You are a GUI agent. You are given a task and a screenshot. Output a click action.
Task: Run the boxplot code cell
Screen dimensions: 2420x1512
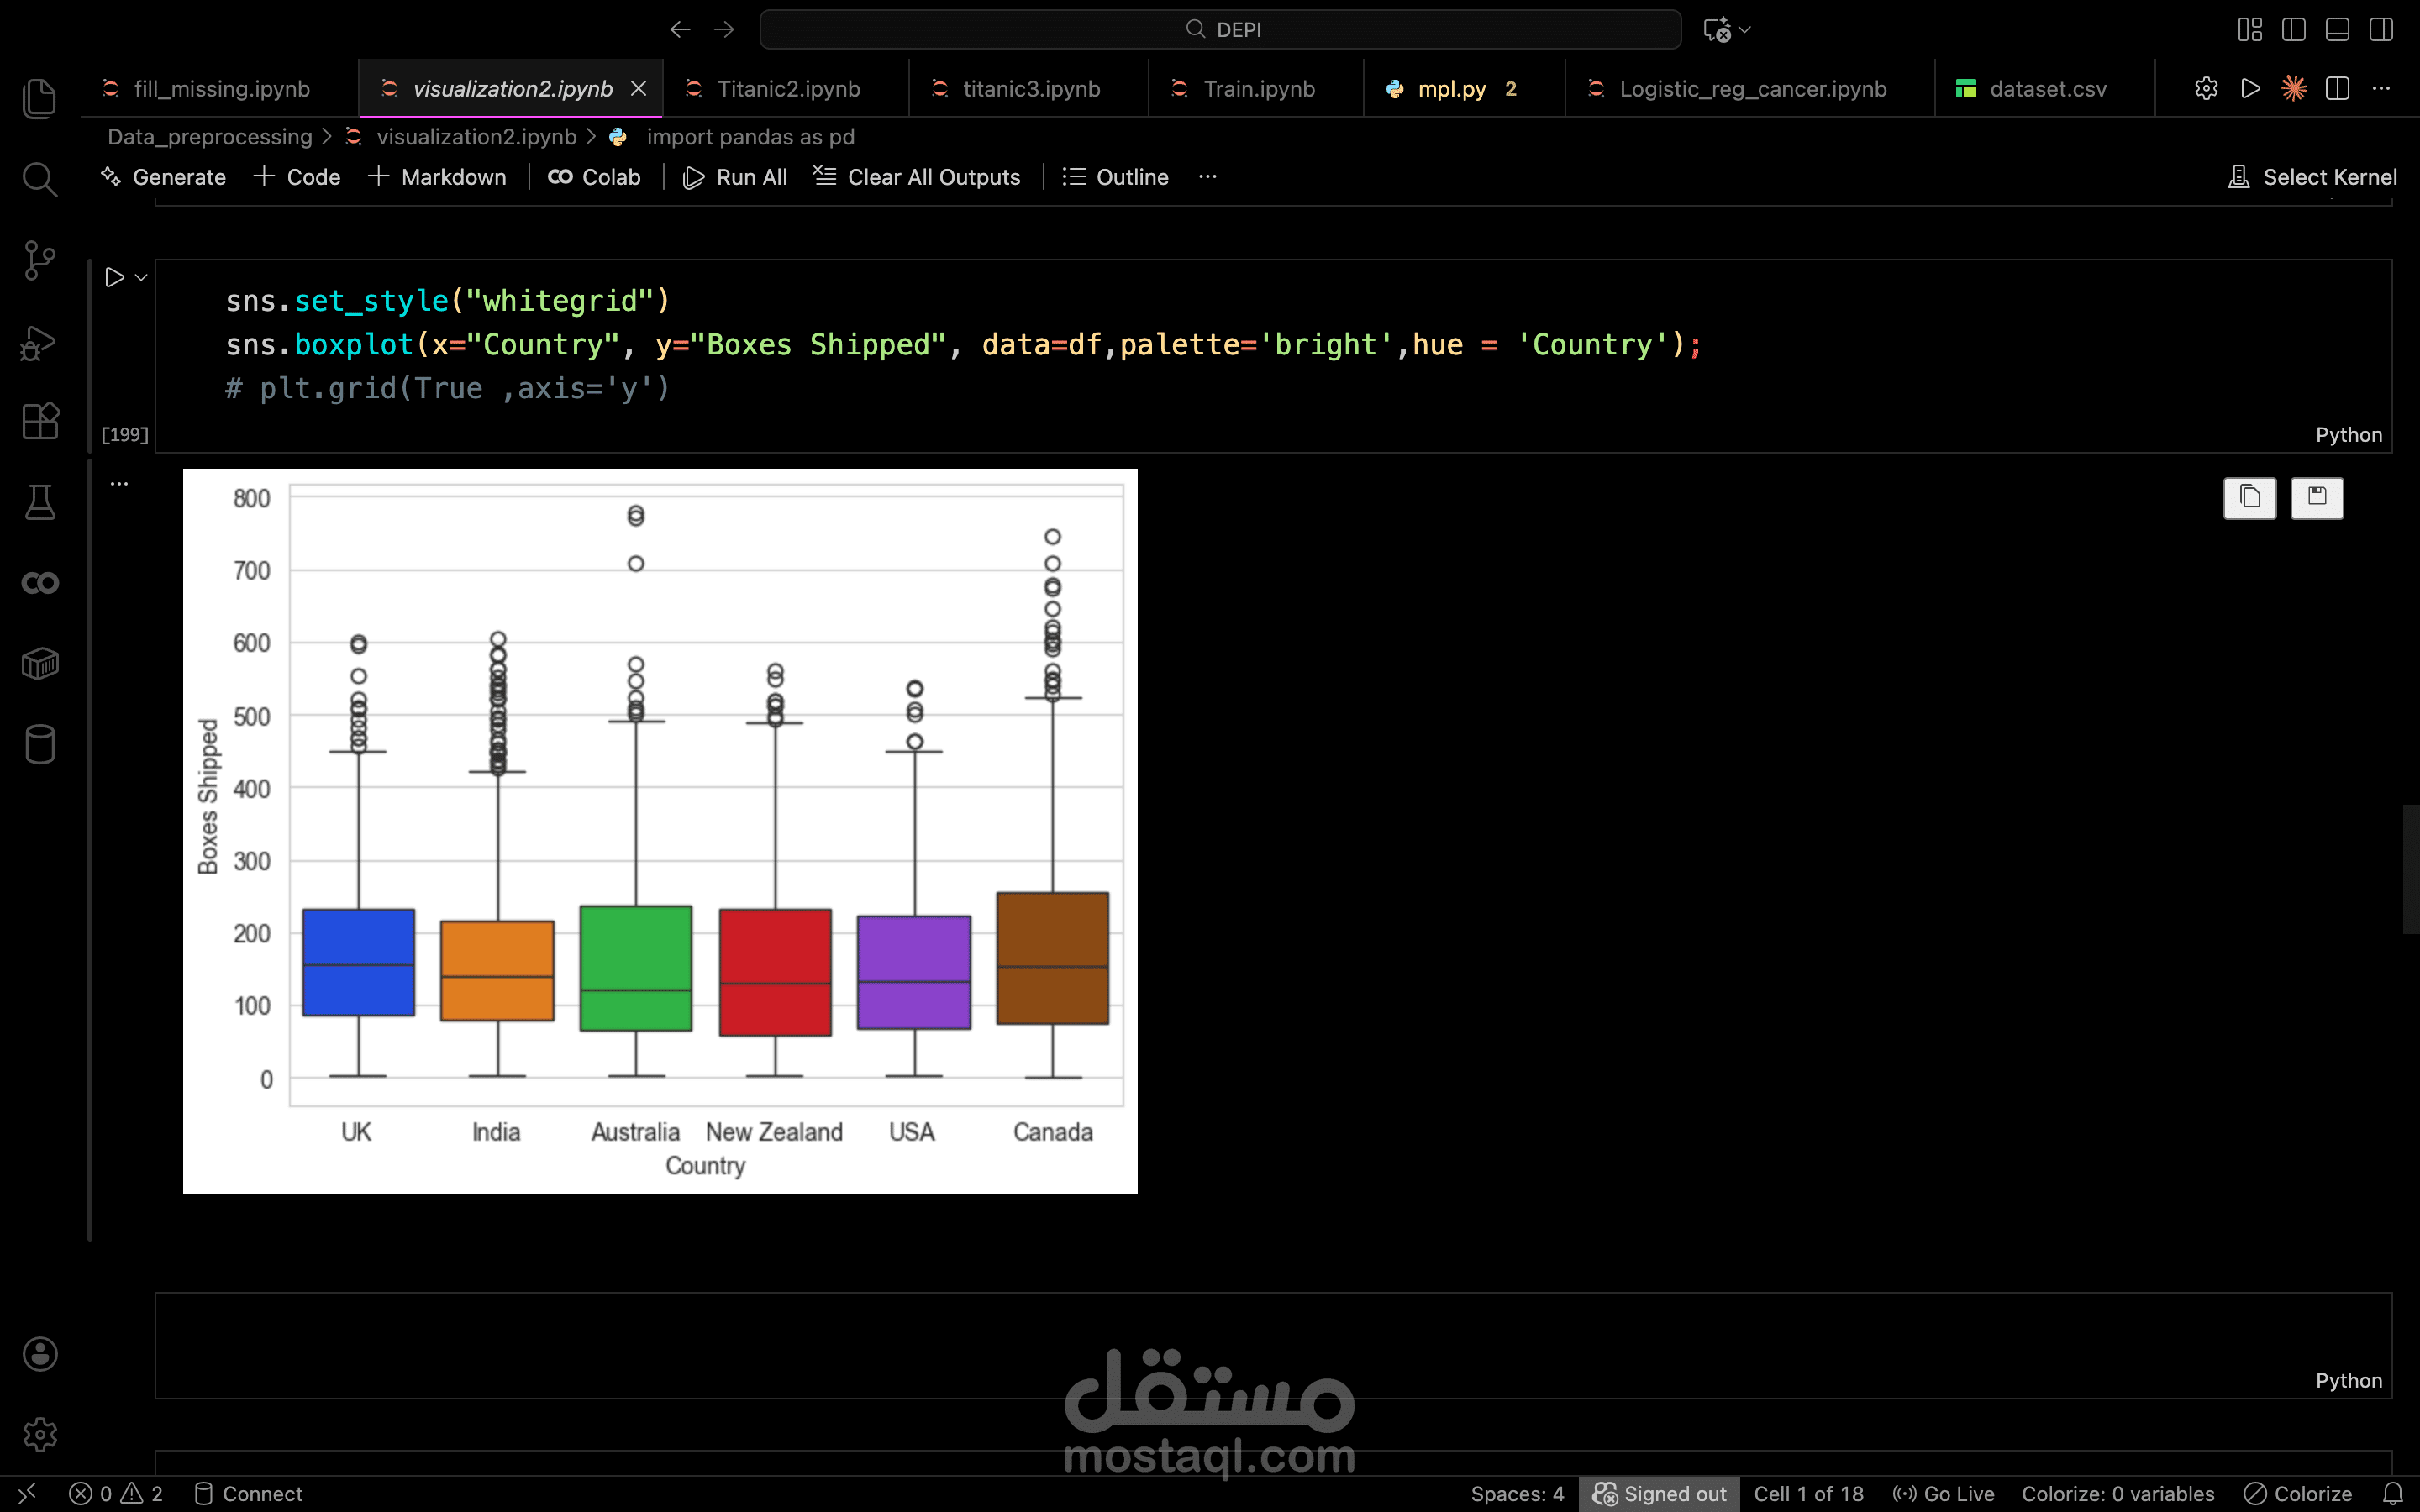(x=114, y=277)
